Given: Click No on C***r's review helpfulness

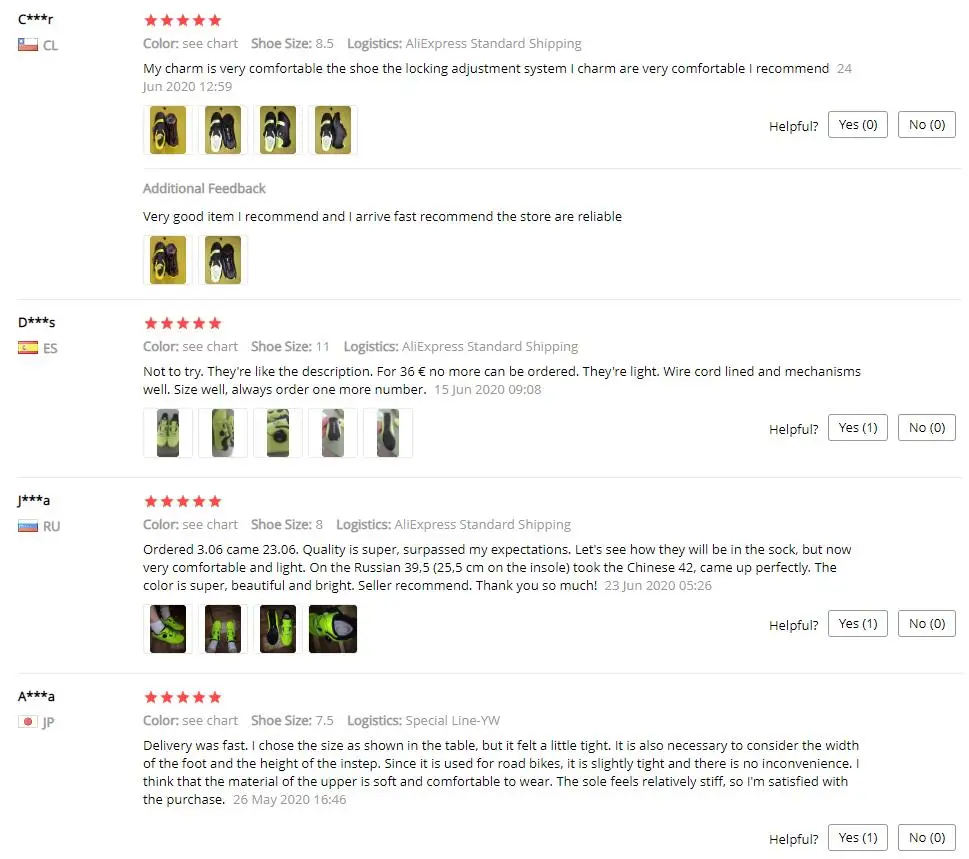Looking at the screenshot, I should coord(926,125).
